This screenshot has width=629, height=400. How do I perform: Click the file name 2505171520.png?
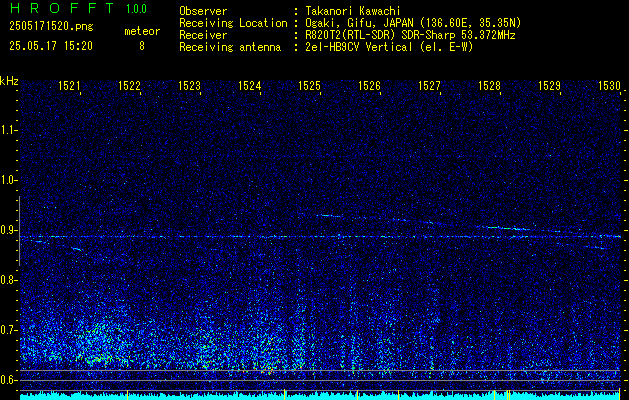(51, 27)
